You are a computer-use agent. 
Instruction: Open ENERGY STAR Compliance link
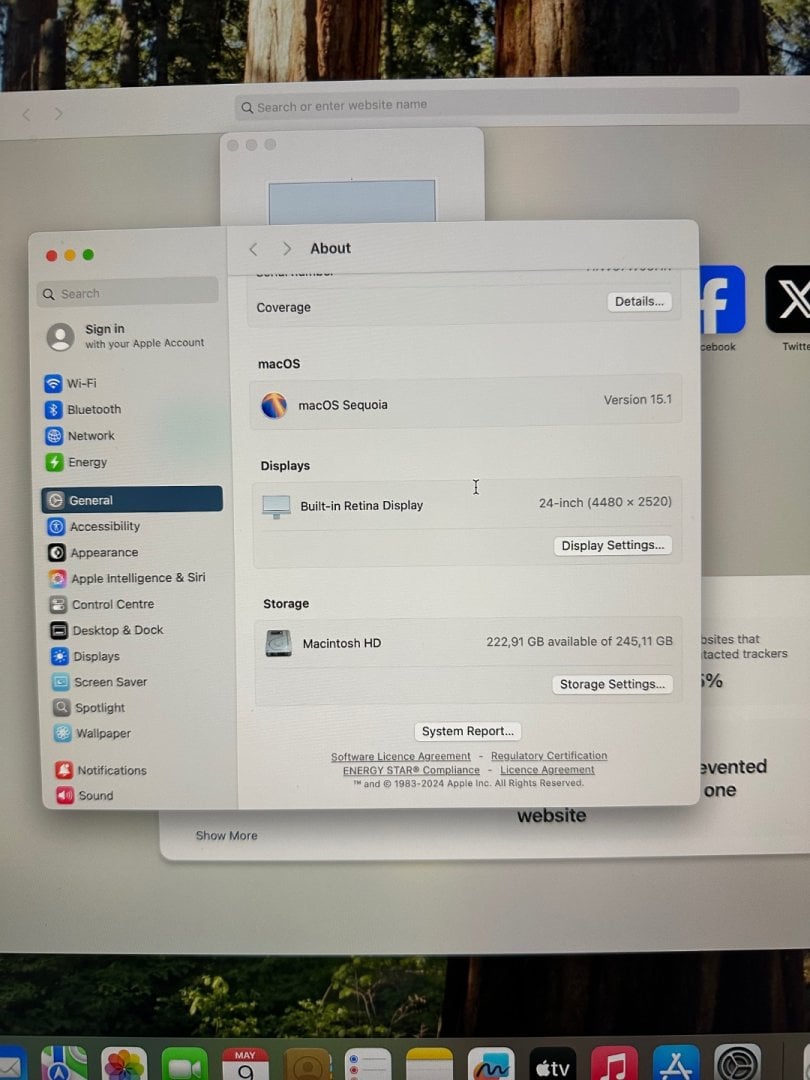(411, 770)
